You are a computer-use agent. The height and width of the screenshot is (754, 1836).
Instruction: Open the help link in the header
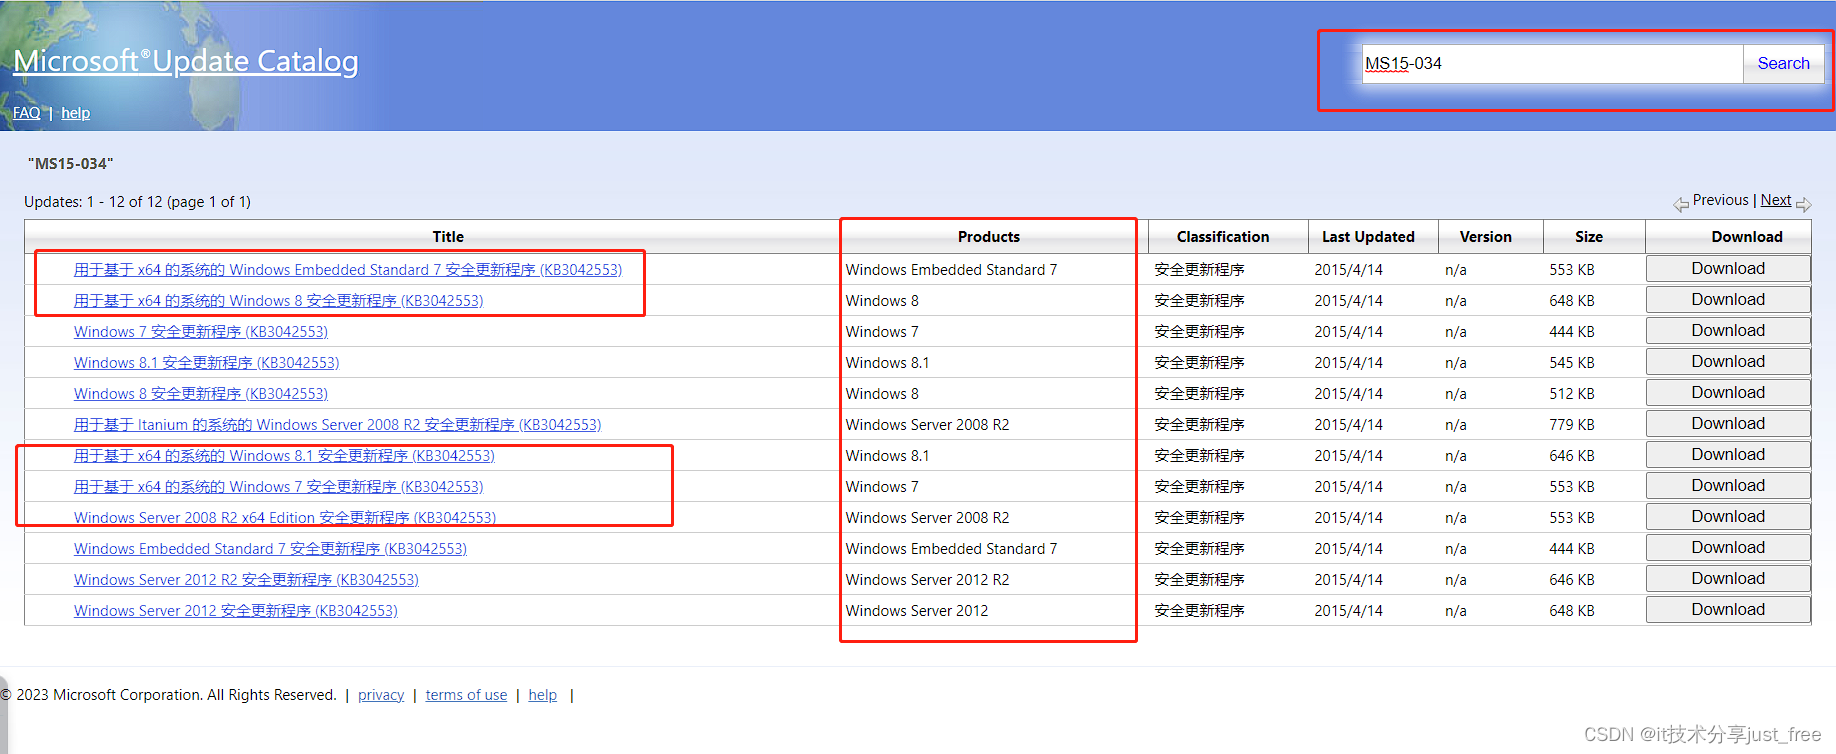click(76, 113)
